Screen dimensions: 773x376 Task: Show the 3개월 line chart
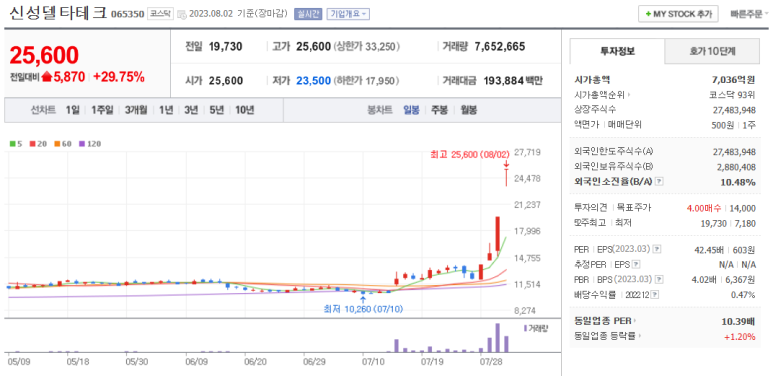coord(136,110)
